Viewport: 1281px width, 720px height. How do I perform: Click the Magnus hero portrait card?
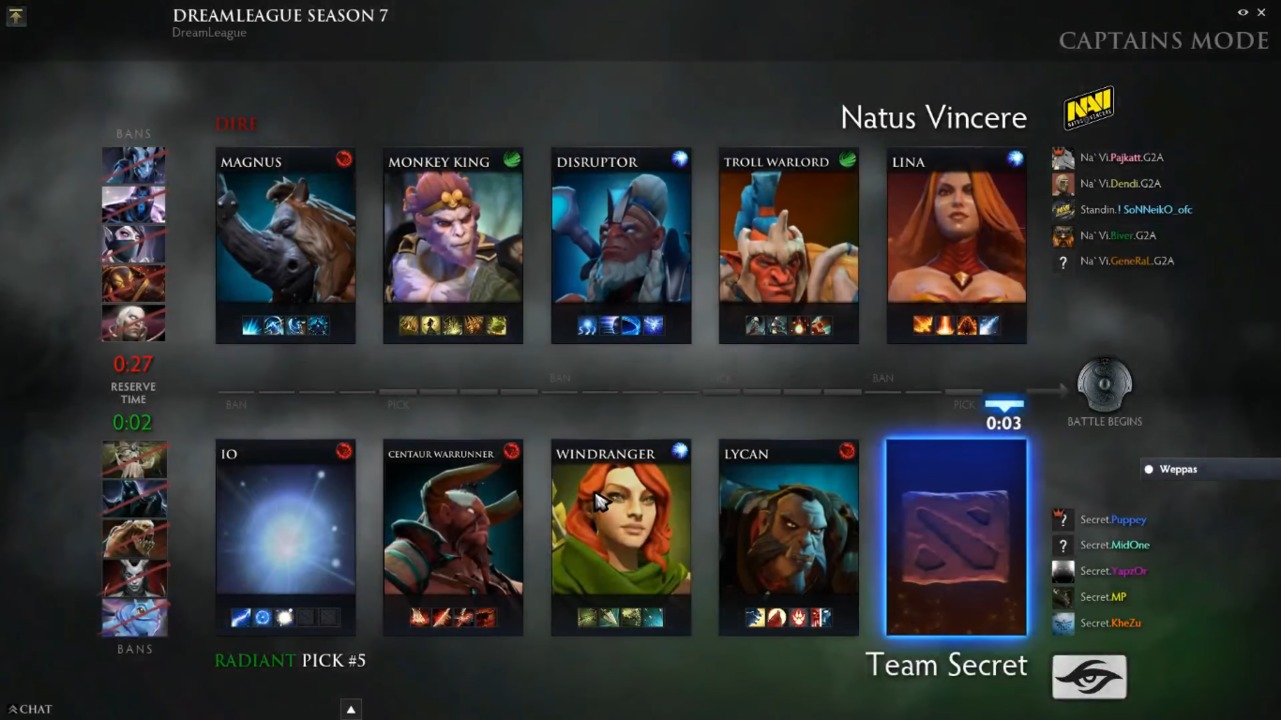[285, 245]
